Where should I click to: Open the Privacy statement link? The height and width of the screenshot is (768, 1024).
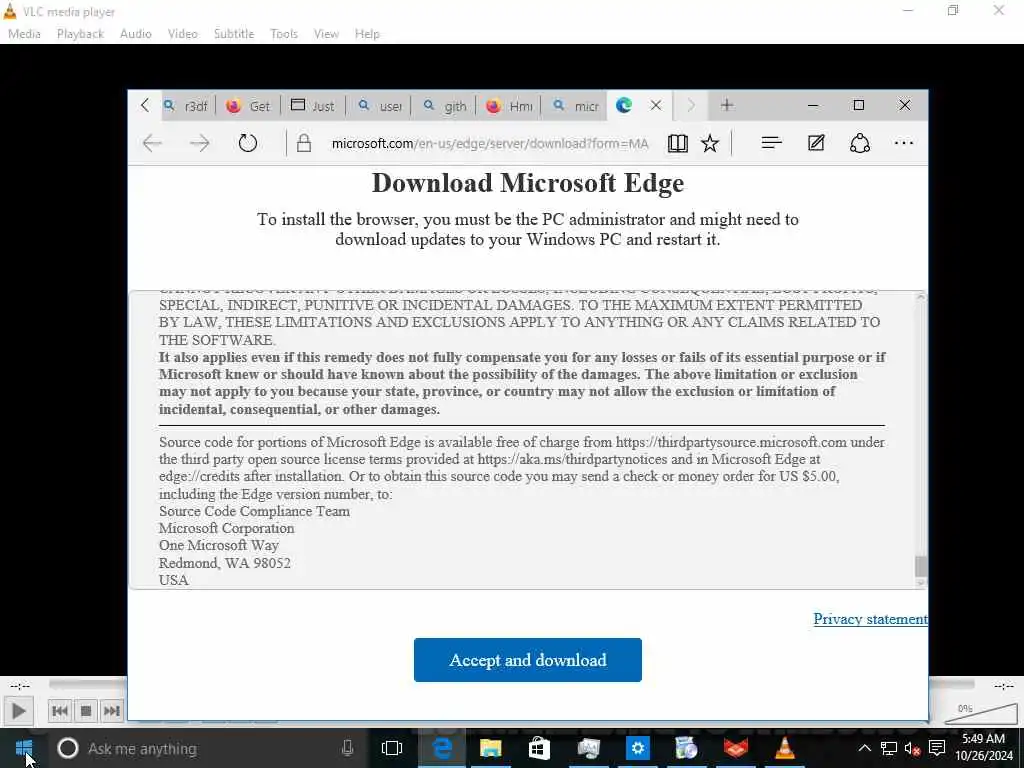pos(870,618)
